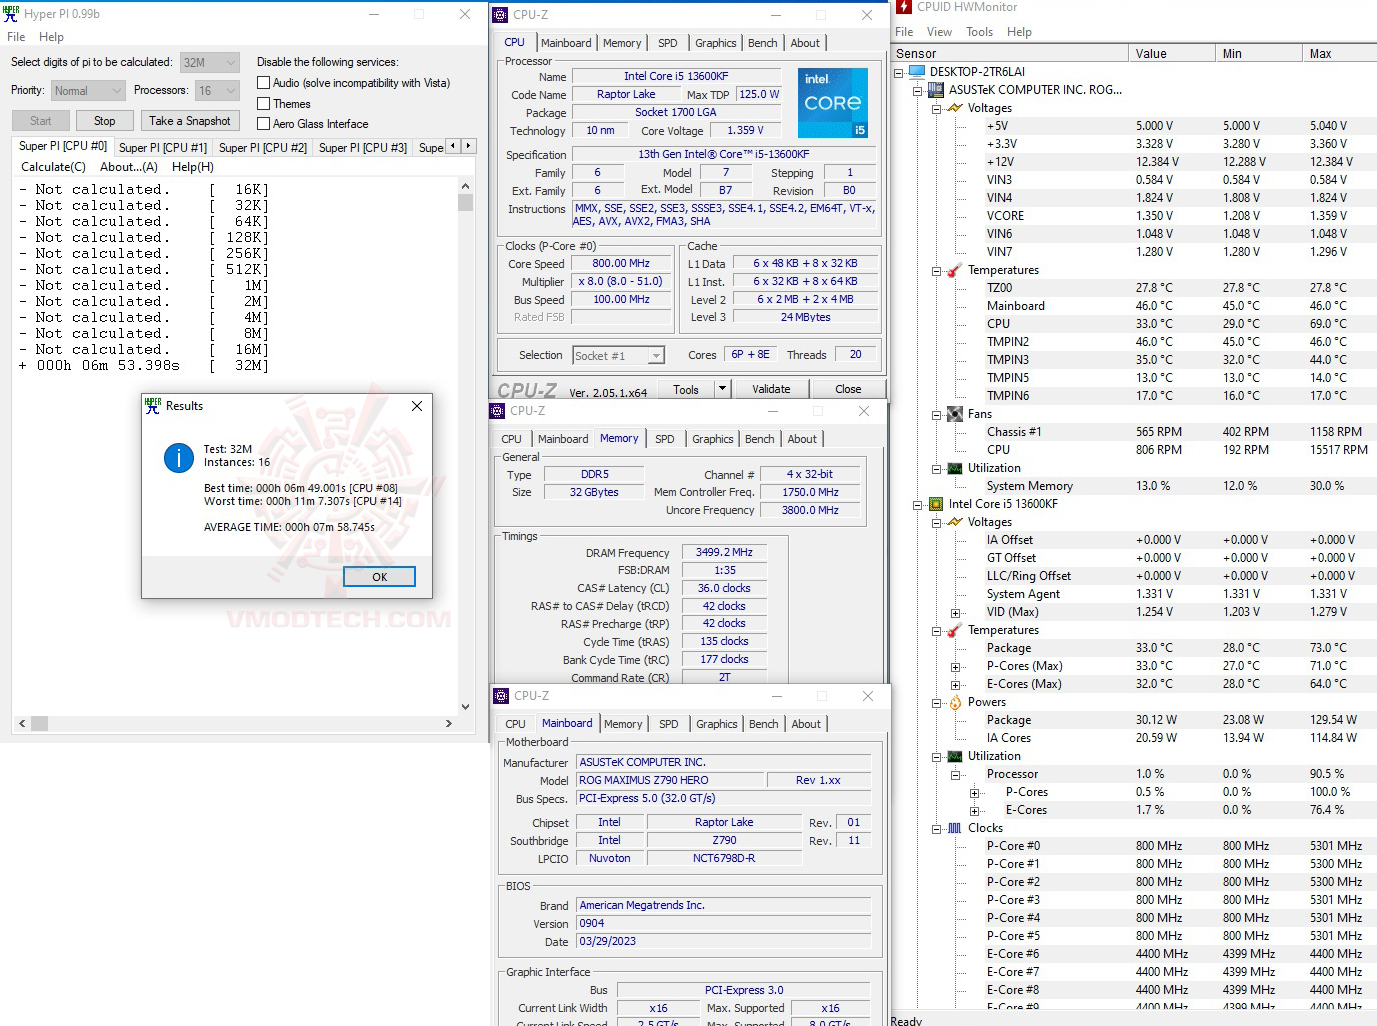The width and height of the screenshot is (1377, 1026).
Task: Select the Voltages sensor icon in HWMonitor
Action: tap(953, 107)
